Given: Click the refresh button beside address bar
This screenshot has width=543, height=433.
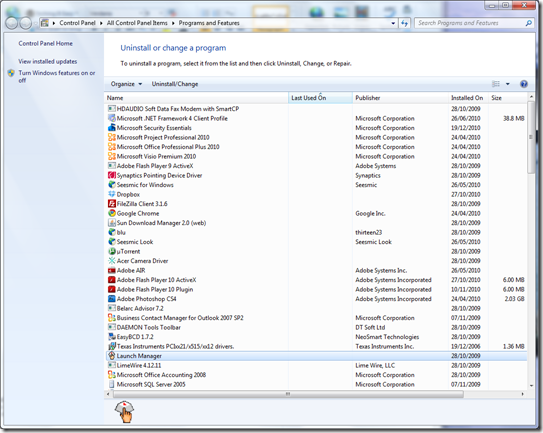Looking at the screenshot, I should 404,23.
